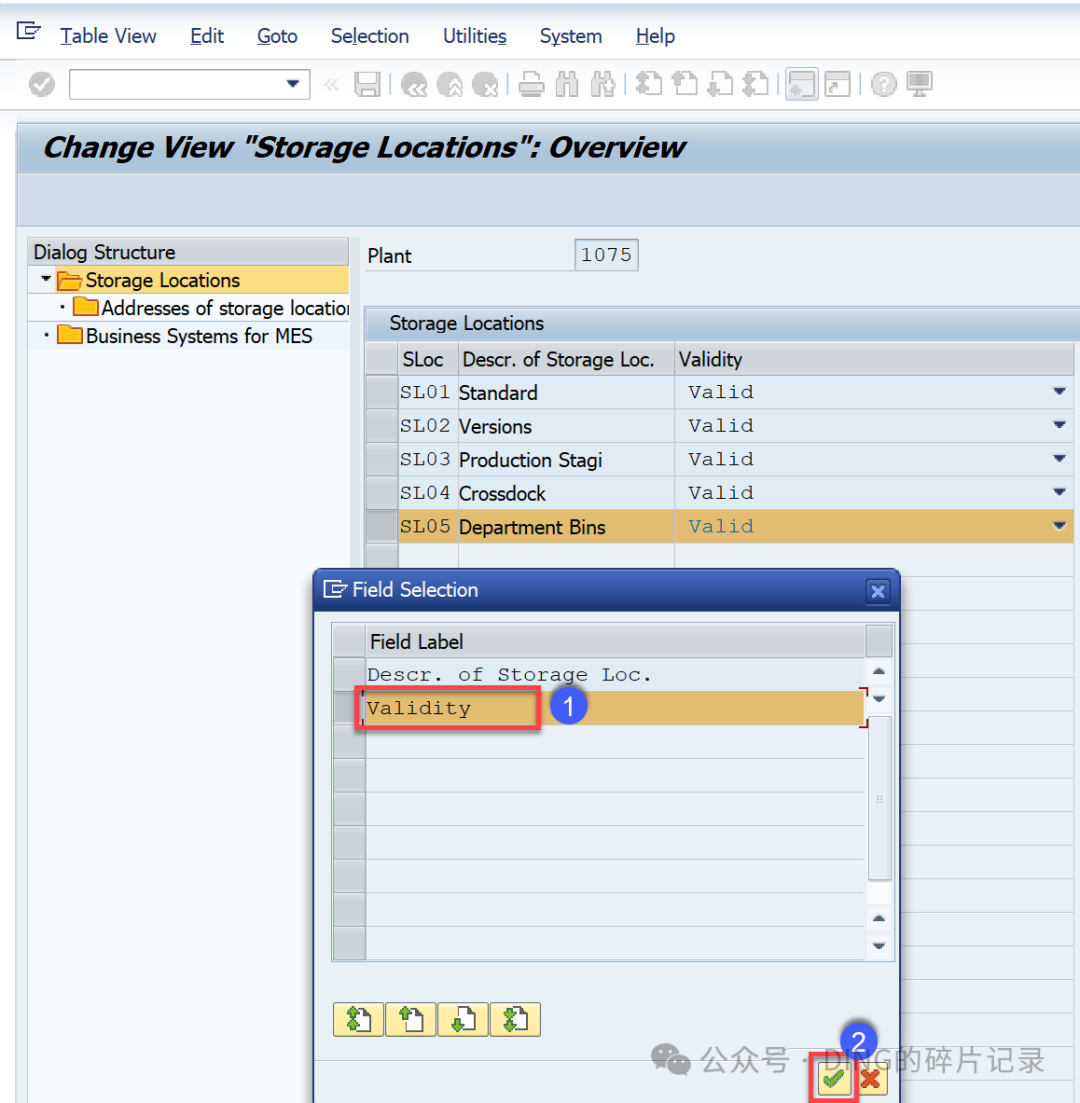The image size is (1080, 1103).
Task: Open the Validity dropdown for SL01
Action: click(x=1059, y=392)
